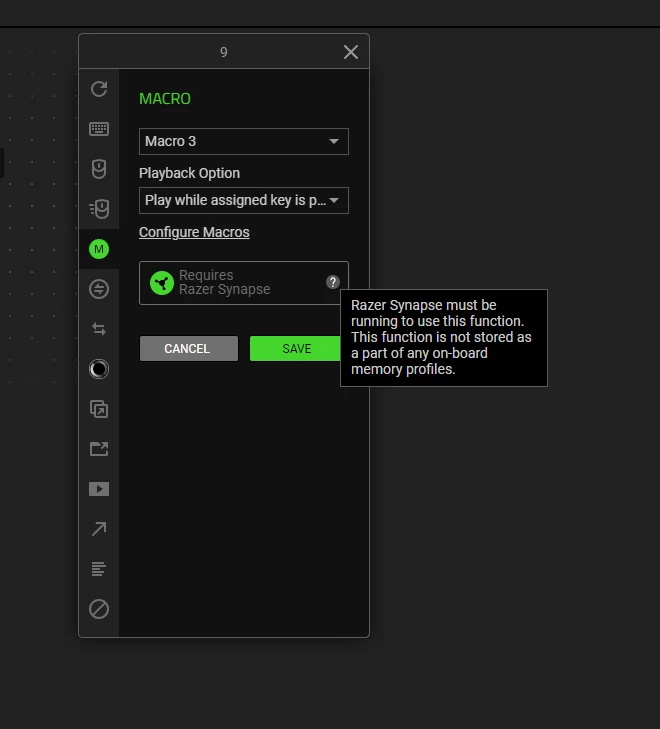Click the CANCEL button
The width and height of the screenshot is (660, 729).
pos(189,349)
